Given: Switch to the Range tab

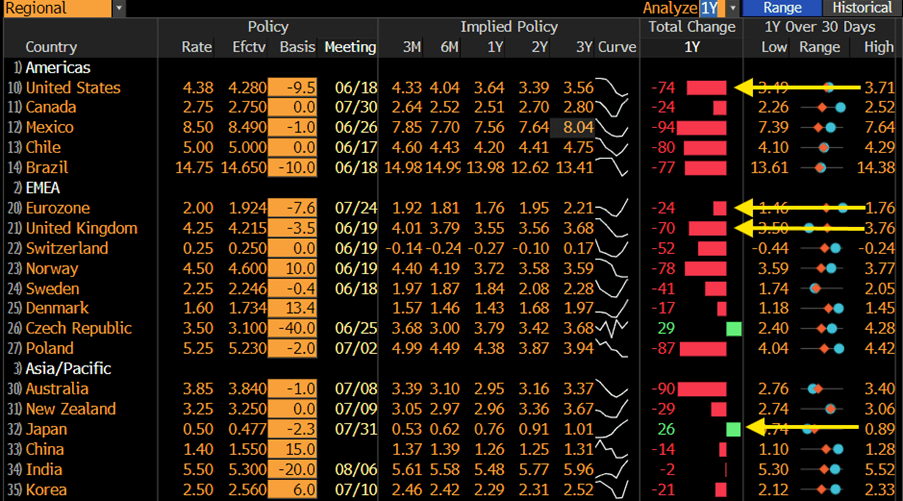Looking at the screenshot, I should [782, 8].
